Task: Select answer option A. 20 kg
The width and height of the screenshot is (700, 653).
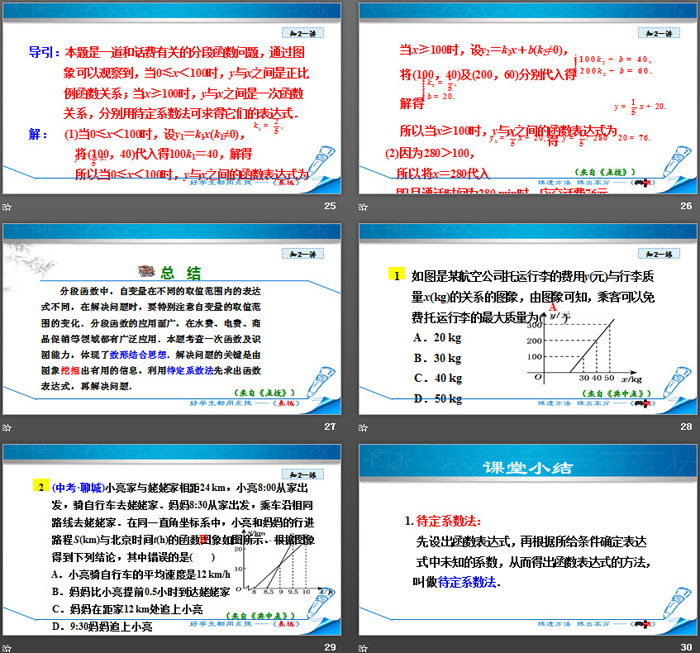Action: coord(438,338)
